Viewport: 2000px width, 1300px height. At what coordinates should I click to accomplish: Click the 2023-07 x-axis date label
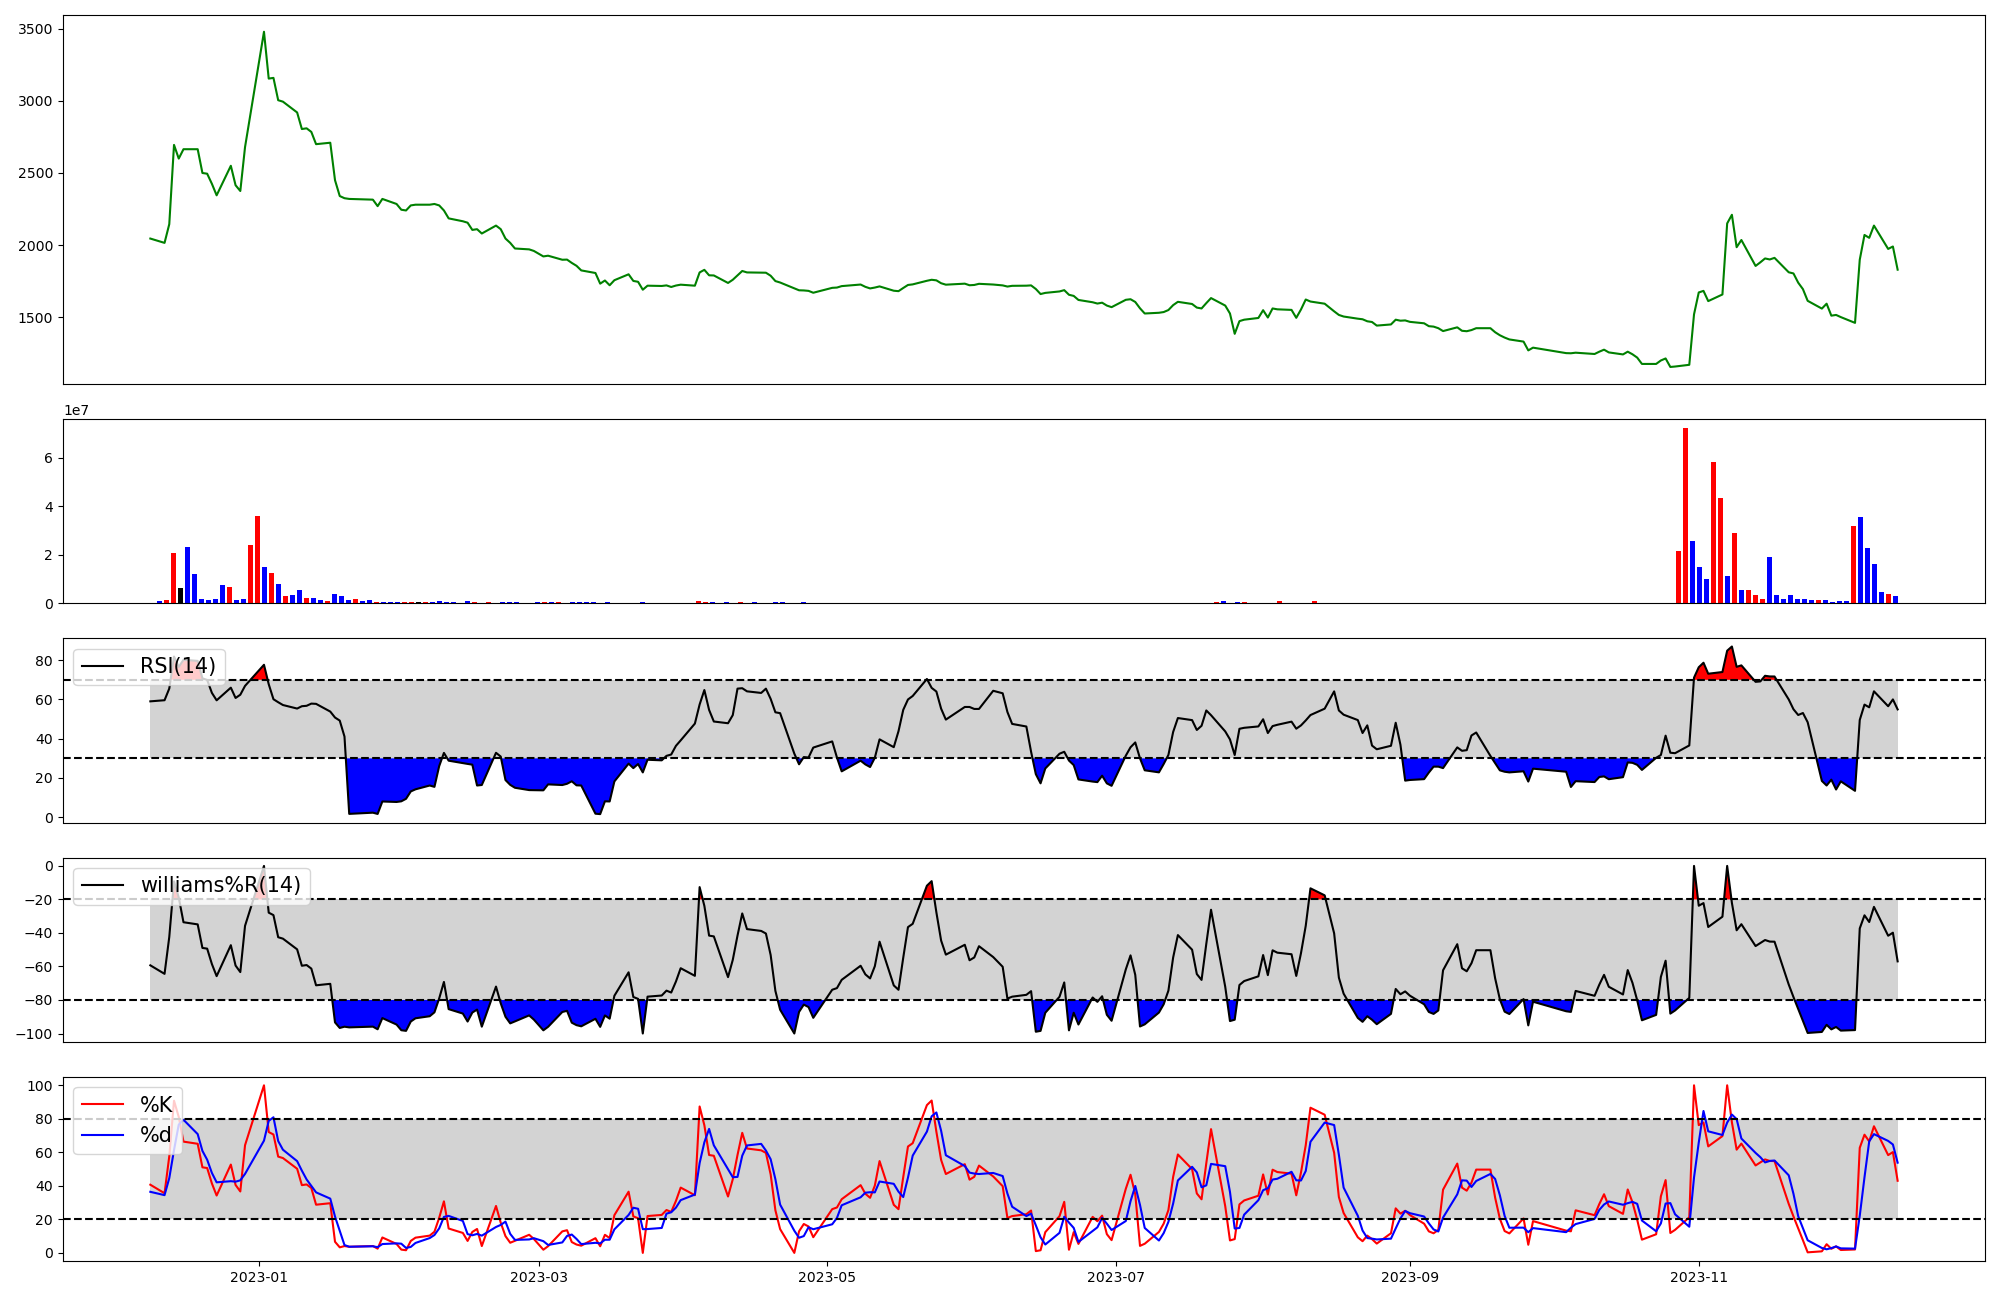coord(1115,1277)
